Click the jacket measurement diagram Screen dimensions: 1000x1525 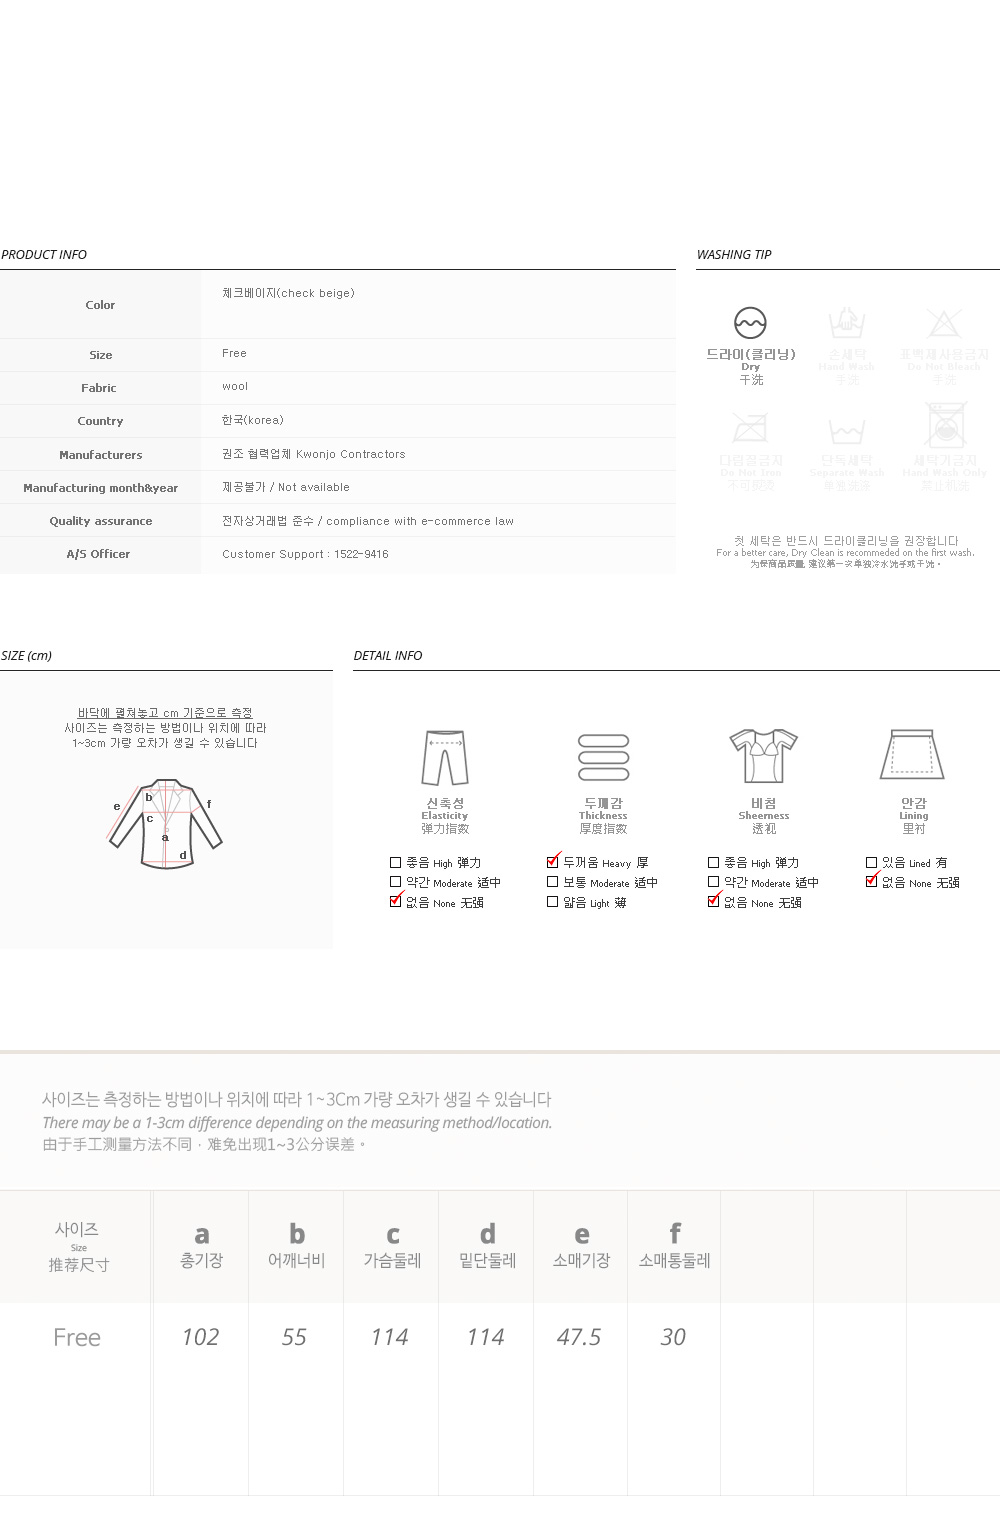(x=166, y=823)
